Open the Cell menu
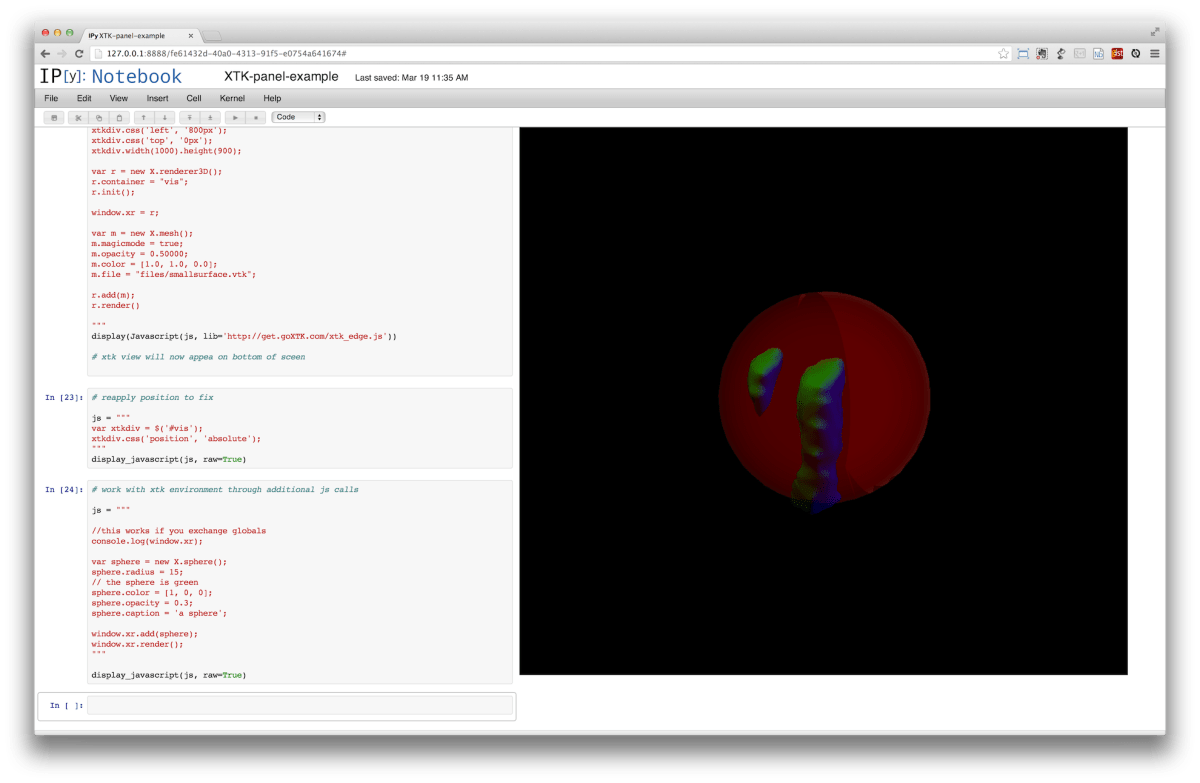Image resolution: width=1200 pixels, height=783 pixels. [x=194, y=98]
